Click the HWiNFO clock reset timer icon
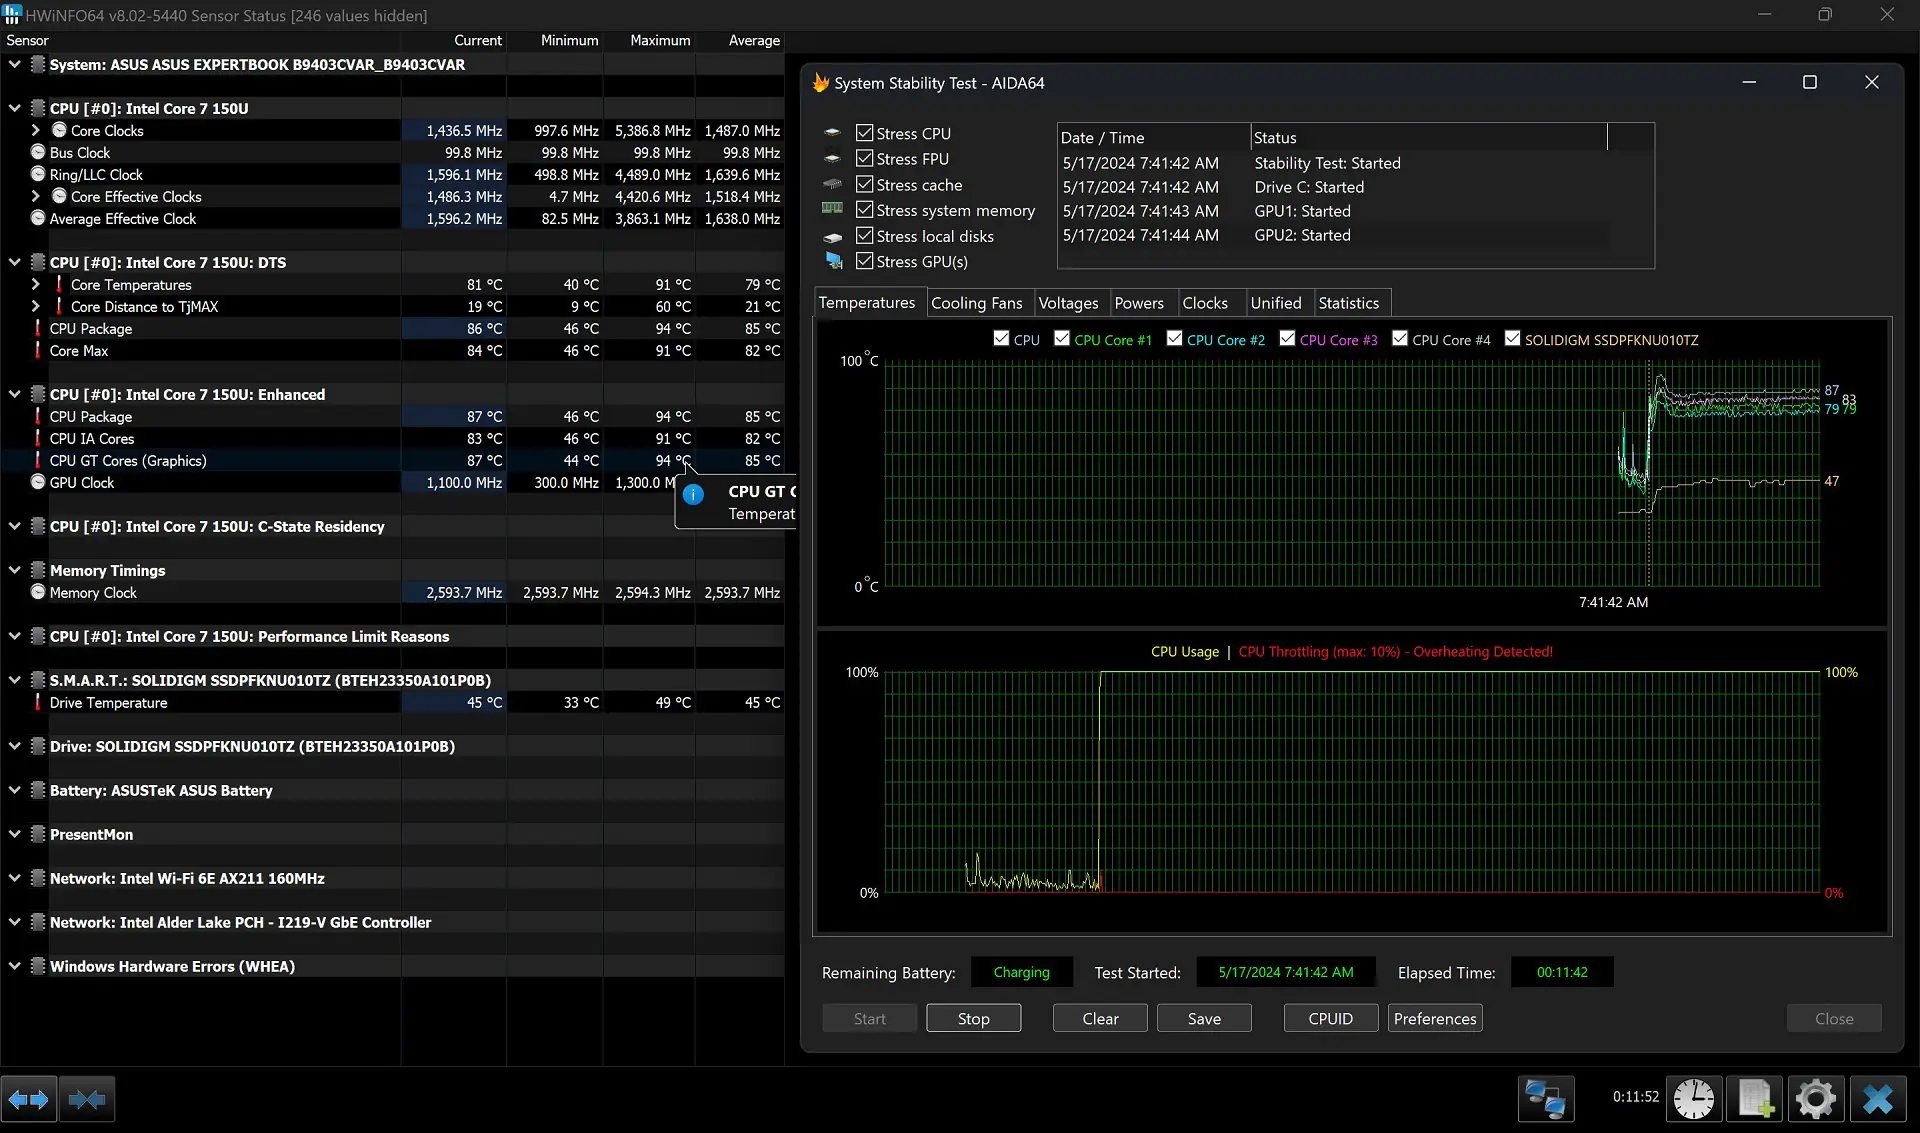The width and height of the screenshot is (1920, 1133). pos(1694,1100)
